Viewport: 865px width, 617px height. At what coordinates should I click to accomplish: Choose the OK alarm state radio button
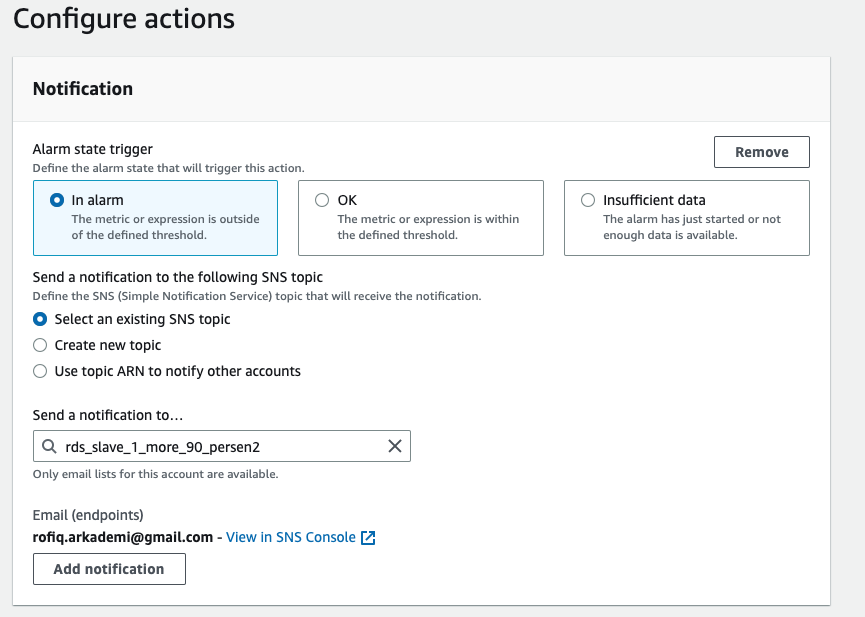[322, 200]
